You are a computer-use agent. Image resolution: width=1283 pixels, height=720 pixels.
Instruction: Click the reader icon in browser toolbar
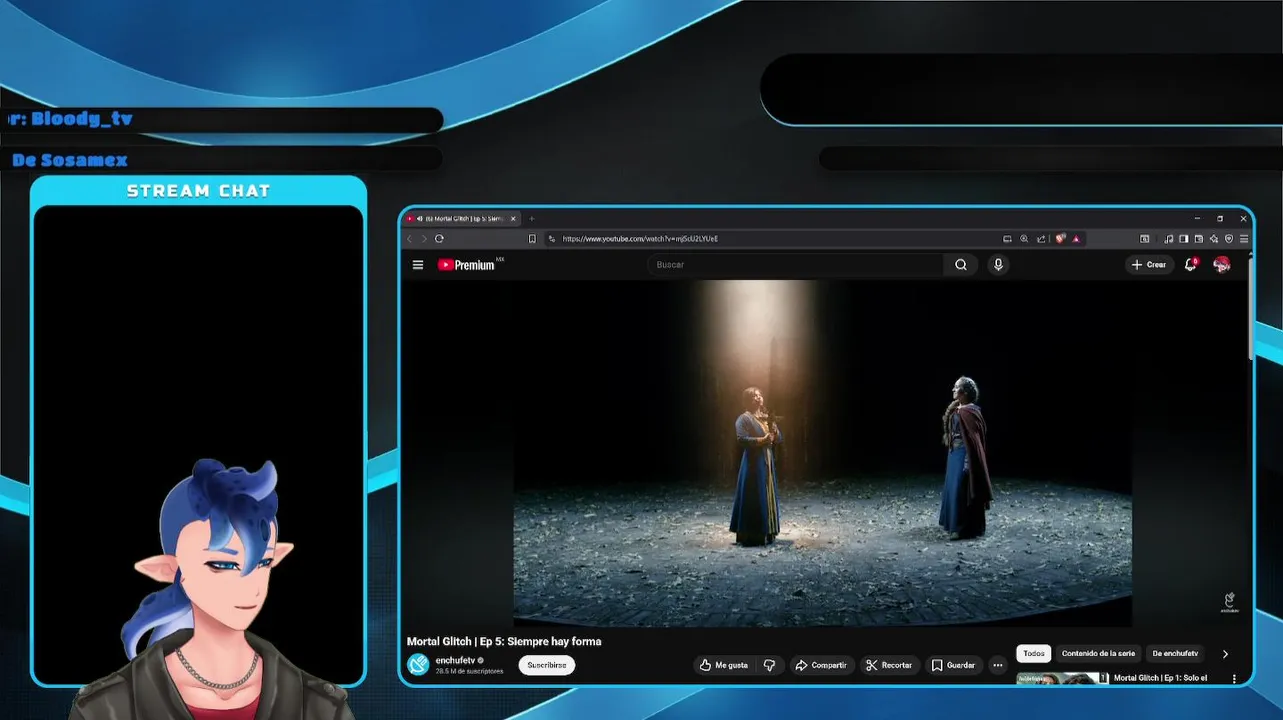[1145, 239]
